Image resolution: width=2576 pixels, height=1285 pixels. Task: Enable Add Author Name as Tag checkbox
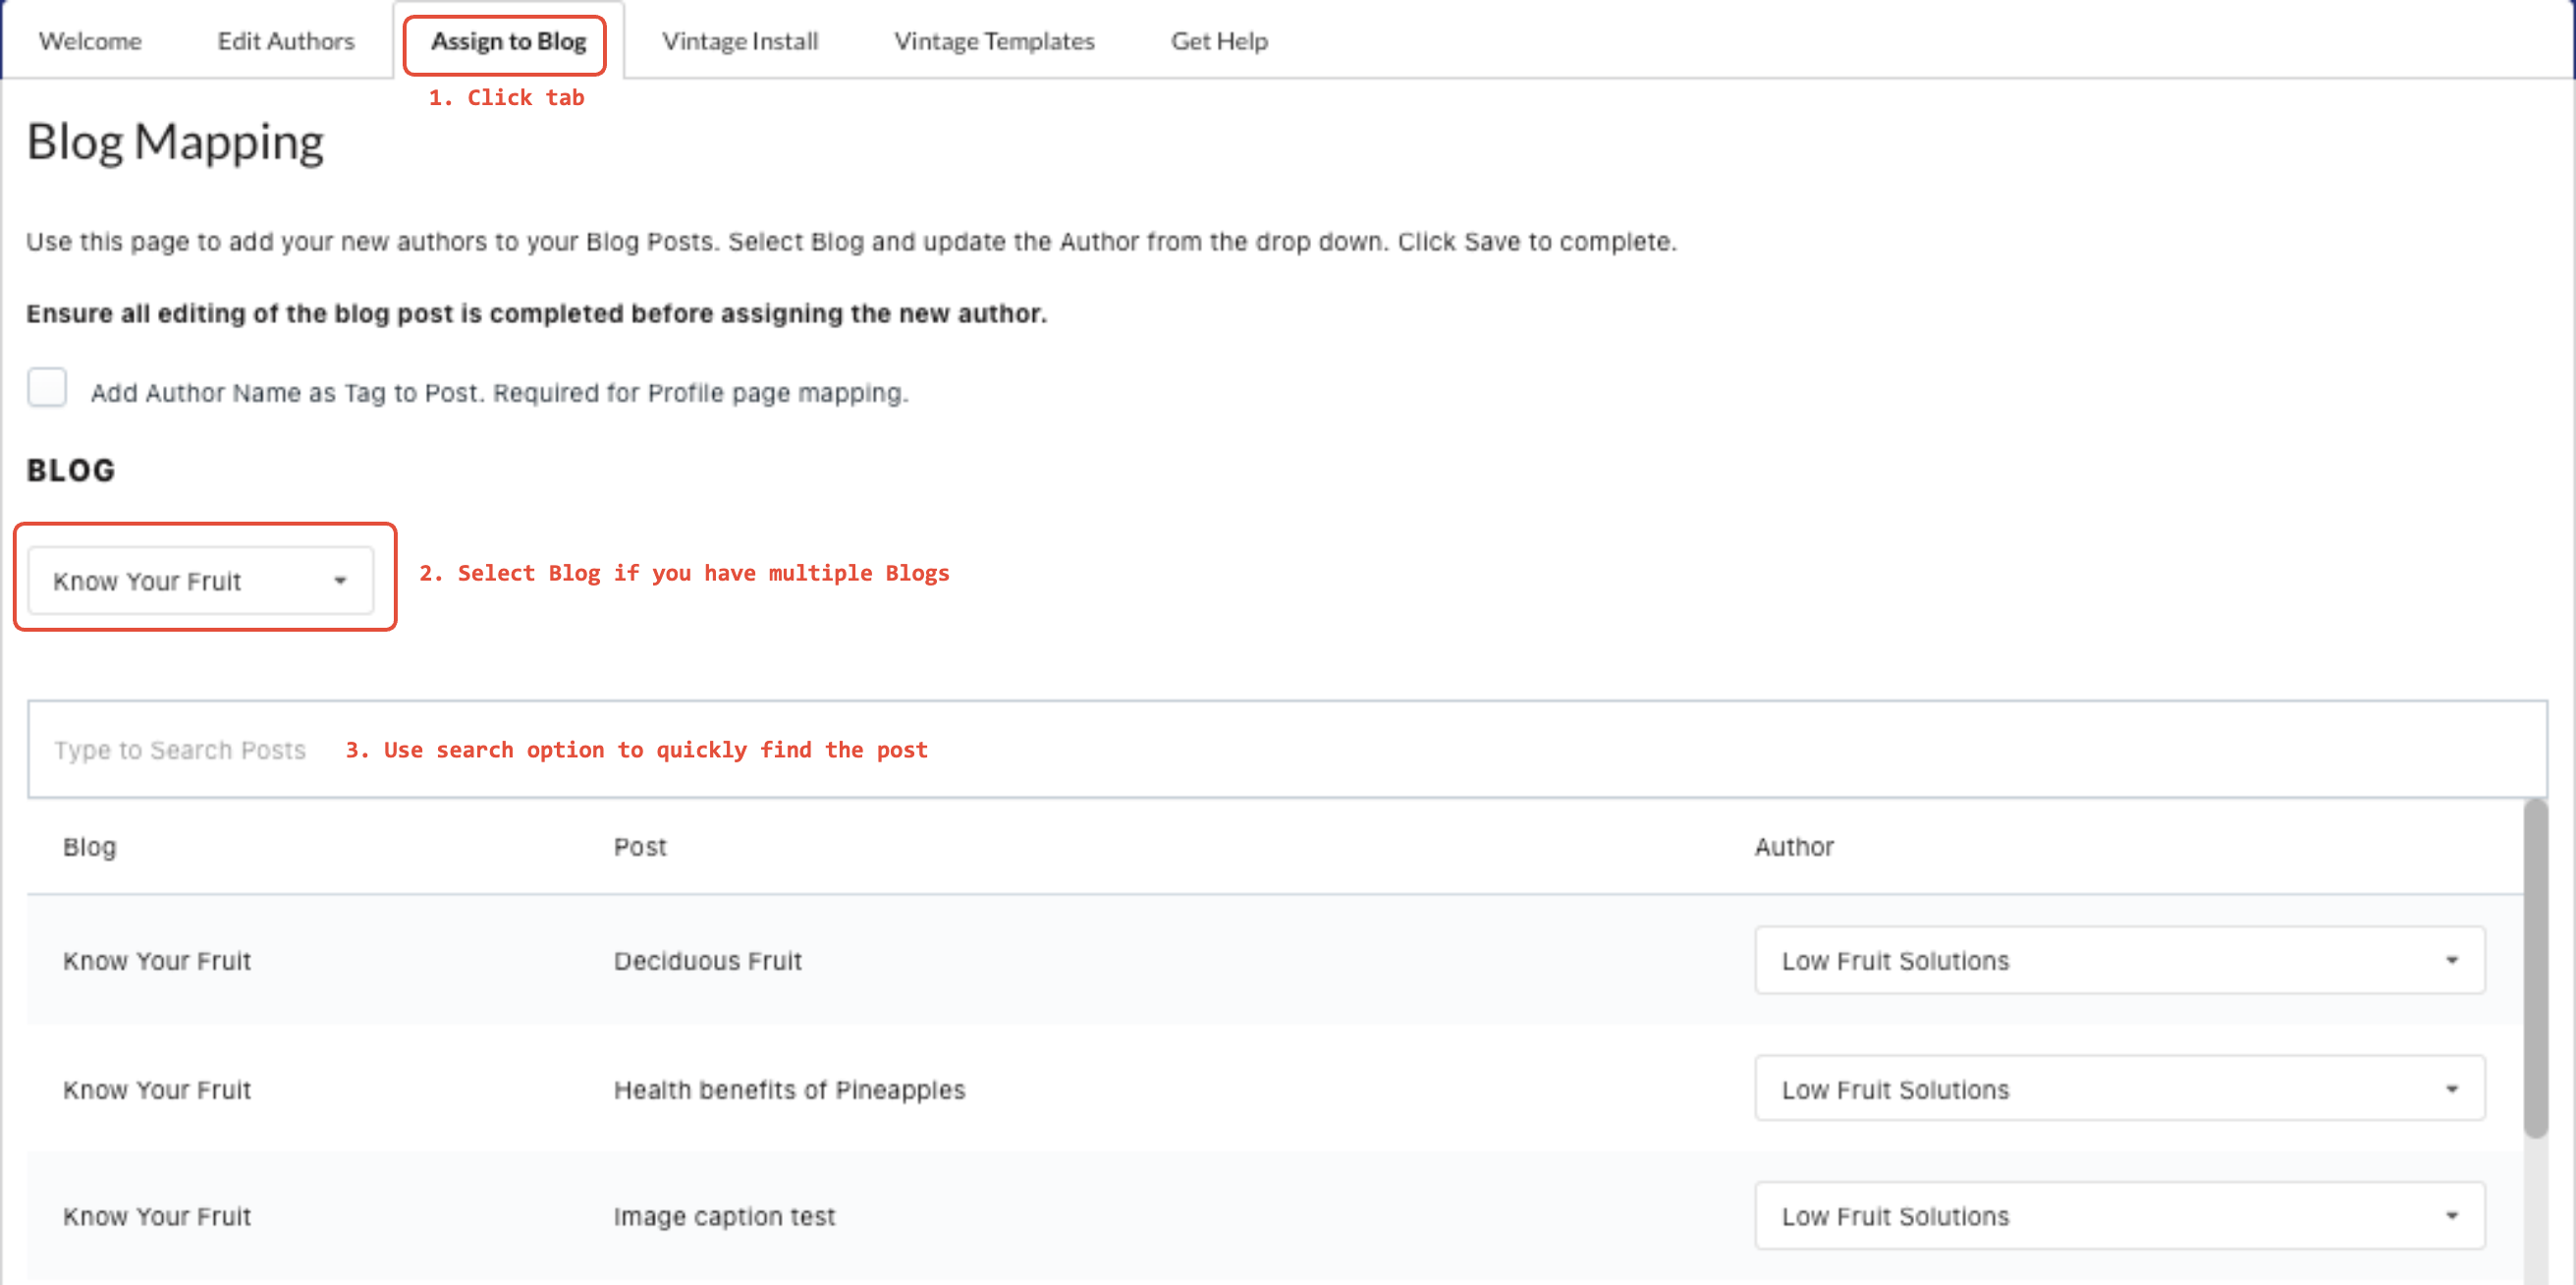(x=47, y=388)
